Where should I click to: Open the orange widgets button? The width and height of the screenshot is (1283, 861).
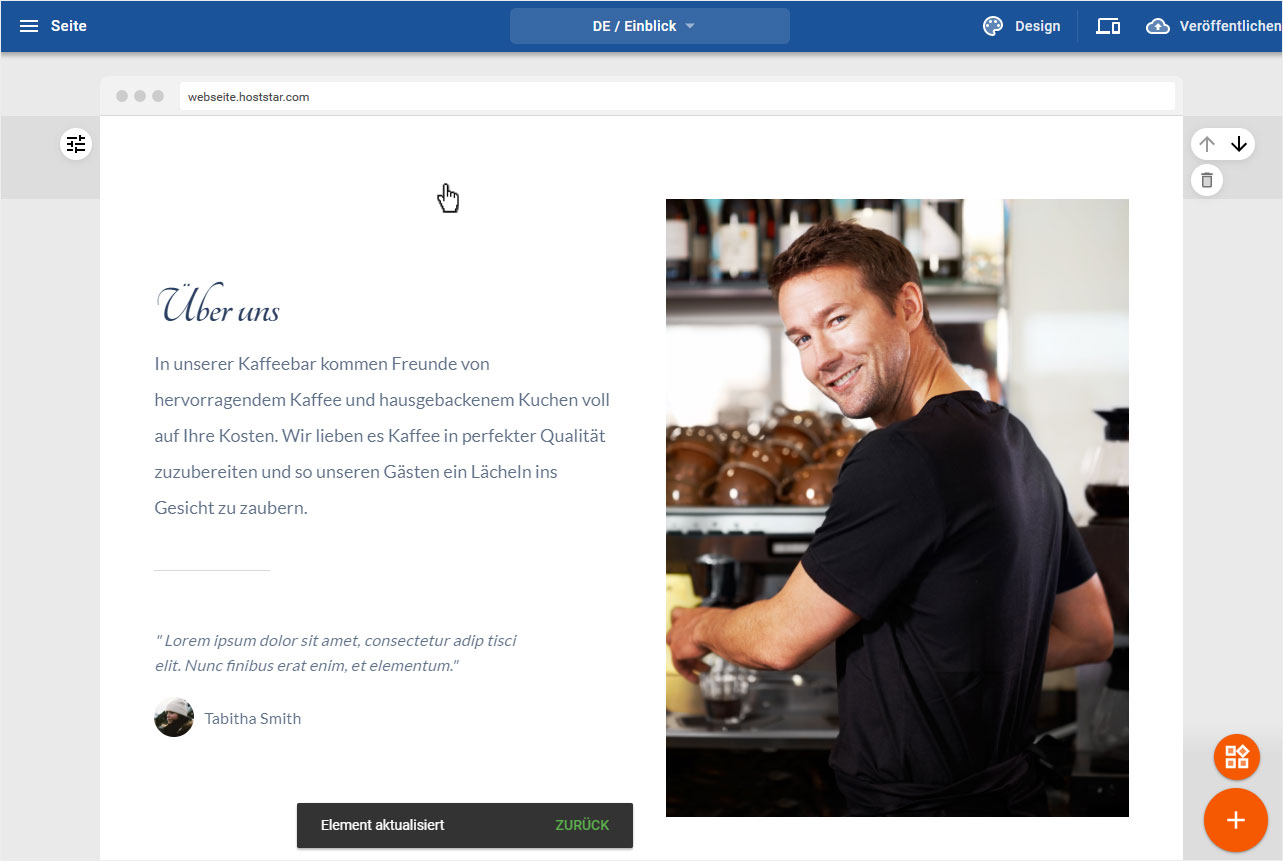1237,757
